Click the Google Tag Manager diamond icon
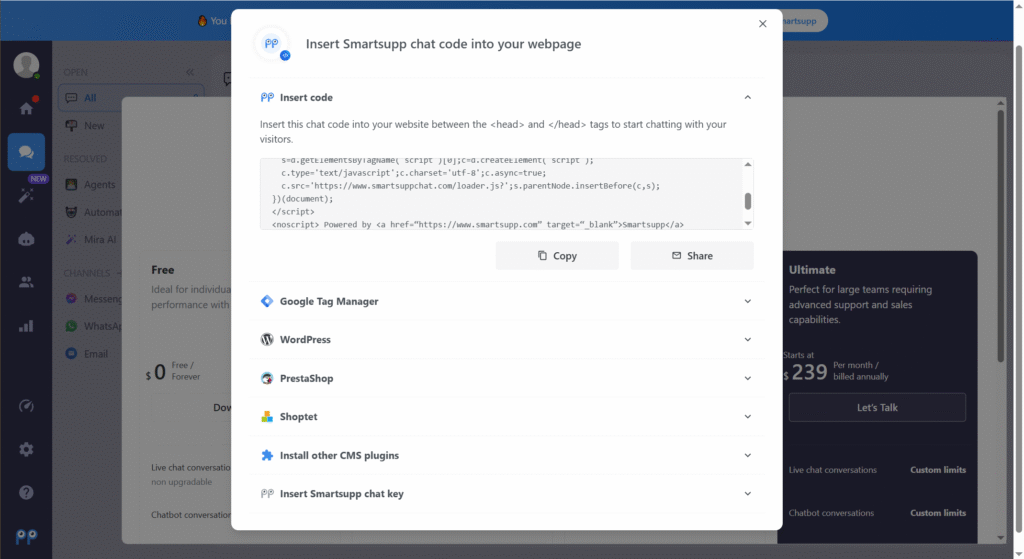1024x559 pixels. coord(266,301)
